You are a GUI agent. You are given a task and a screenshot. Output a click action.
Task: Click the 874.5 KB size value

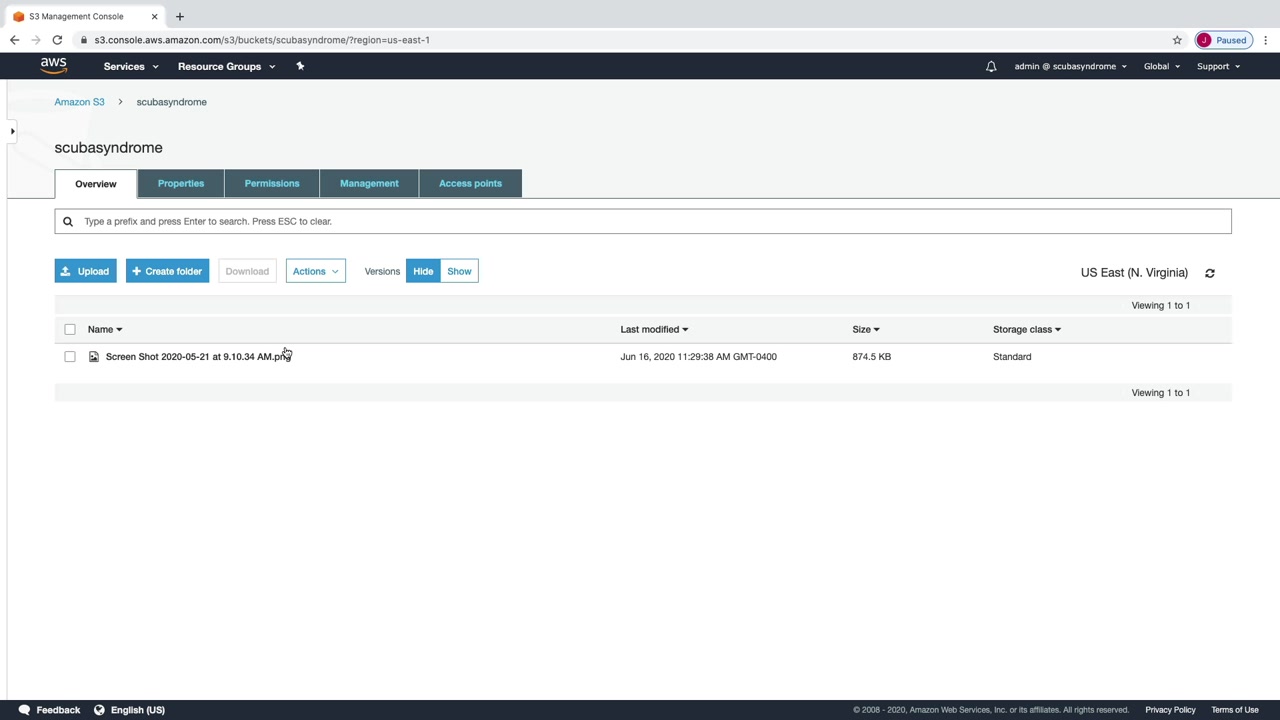tap(871, 357)
